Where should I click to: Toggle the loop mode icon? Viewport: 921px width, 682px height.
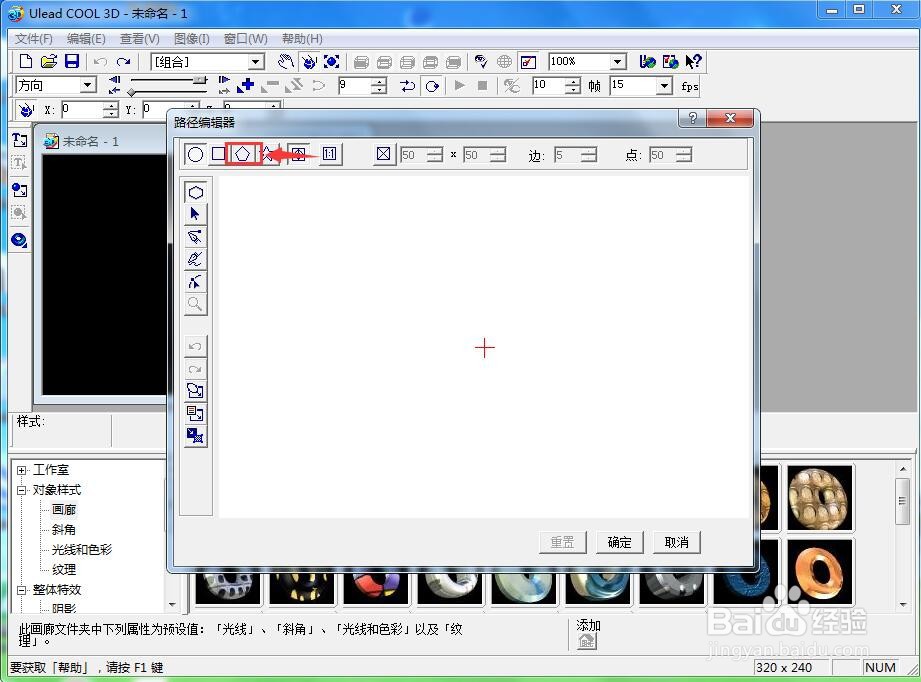(432, 86)
